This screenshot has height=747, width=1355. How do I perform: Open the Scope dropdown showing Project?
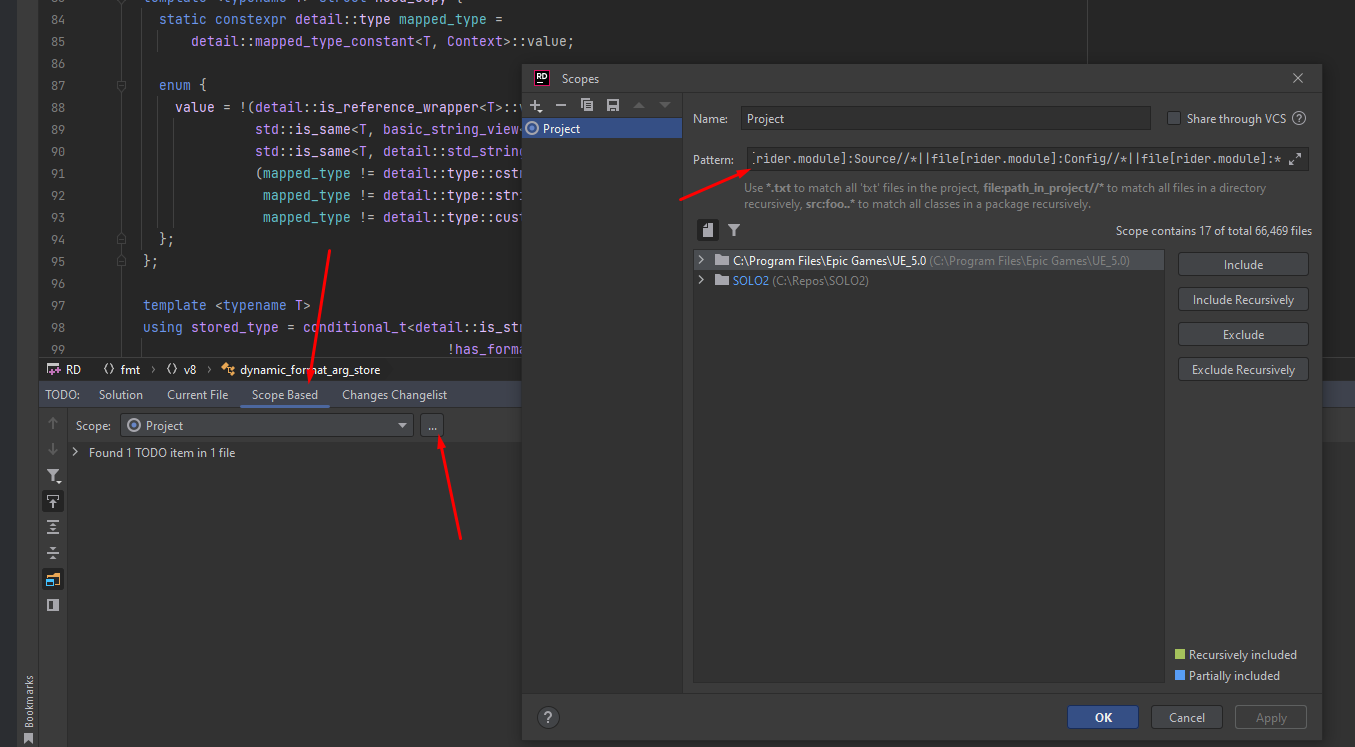click(x=266, y=425)
